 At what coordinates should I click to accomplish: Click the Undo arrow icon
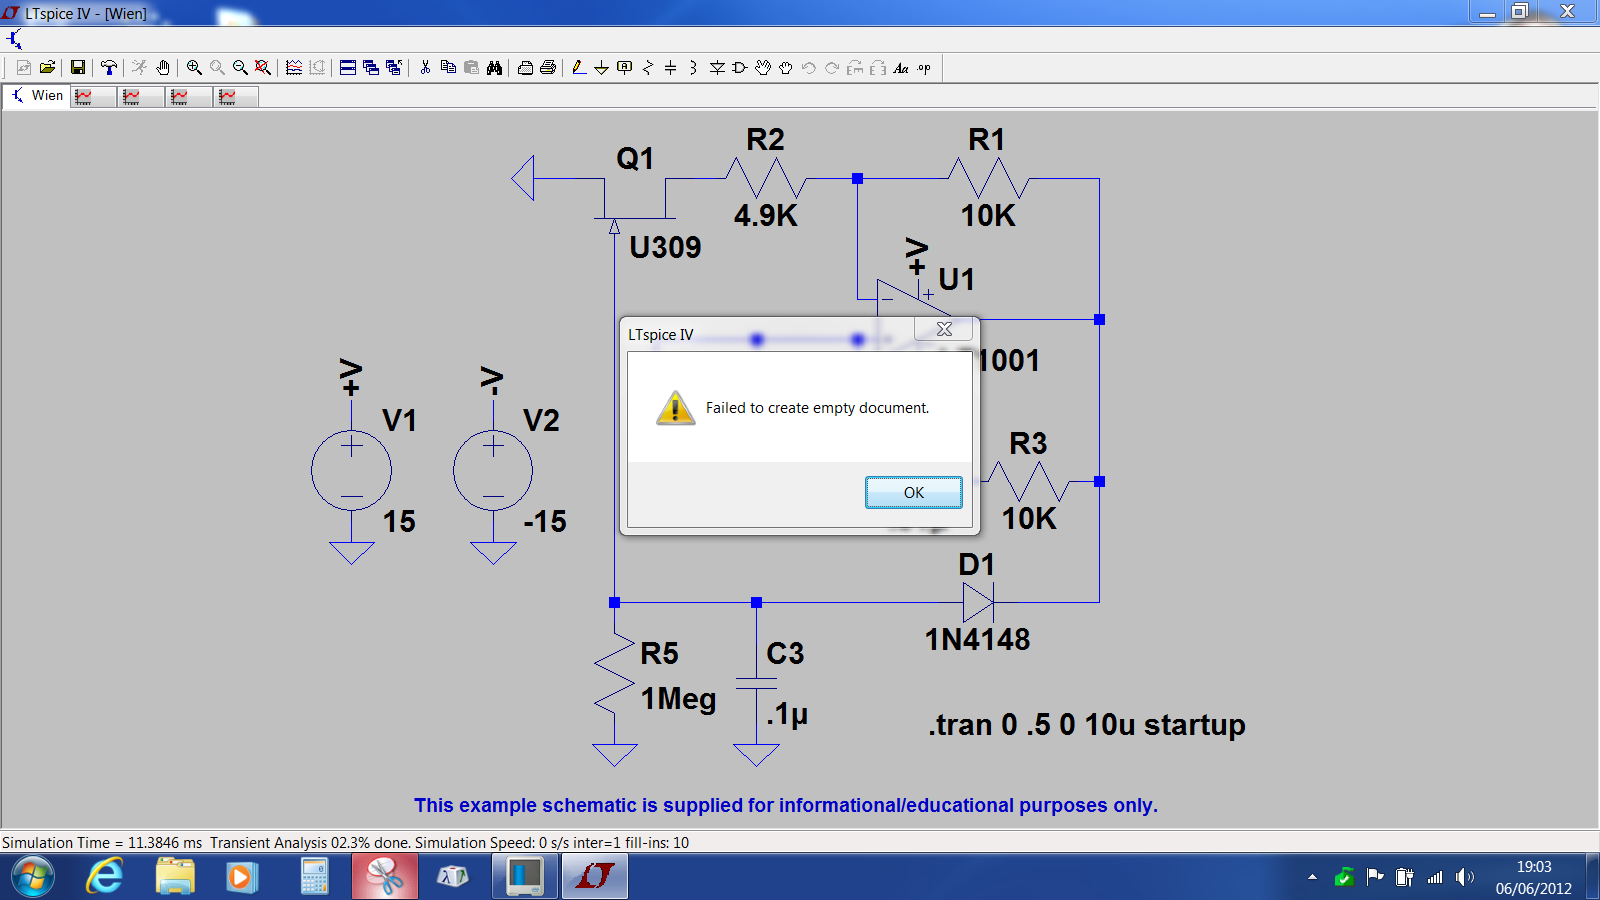pyautogui.click(x=809, y=68)
